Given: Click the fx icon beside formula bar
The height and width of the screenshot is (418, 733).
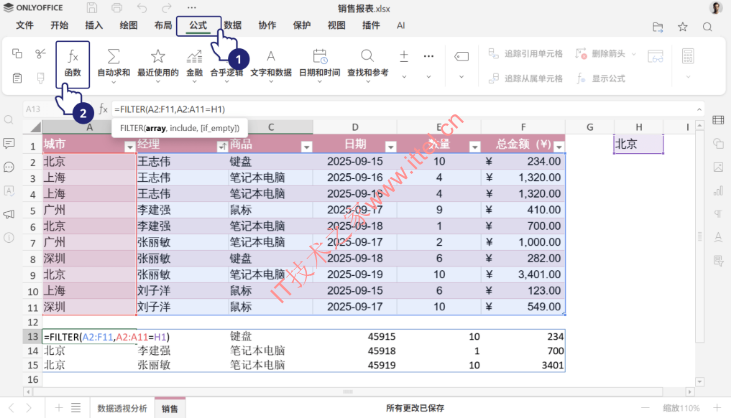Looking at the screenshot, I should click(102, 108).
